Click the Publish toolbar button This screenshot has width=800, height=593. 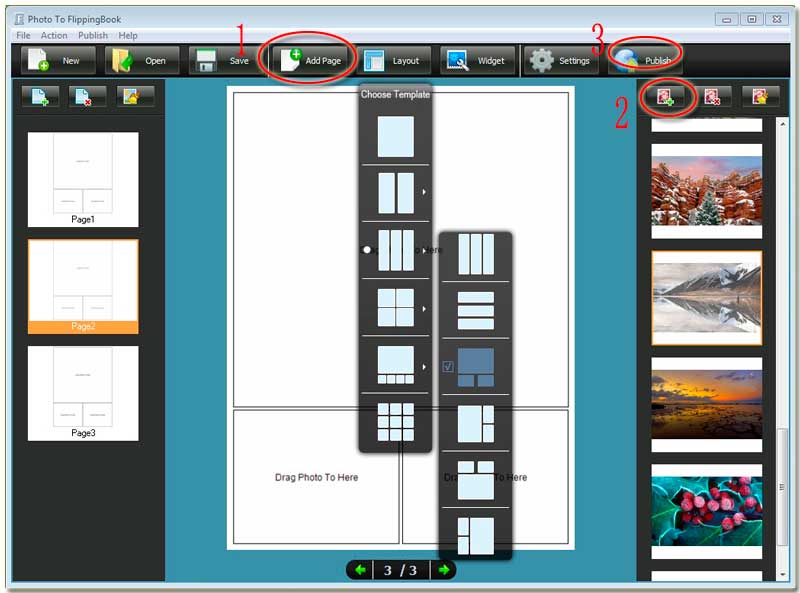[645, 61]
